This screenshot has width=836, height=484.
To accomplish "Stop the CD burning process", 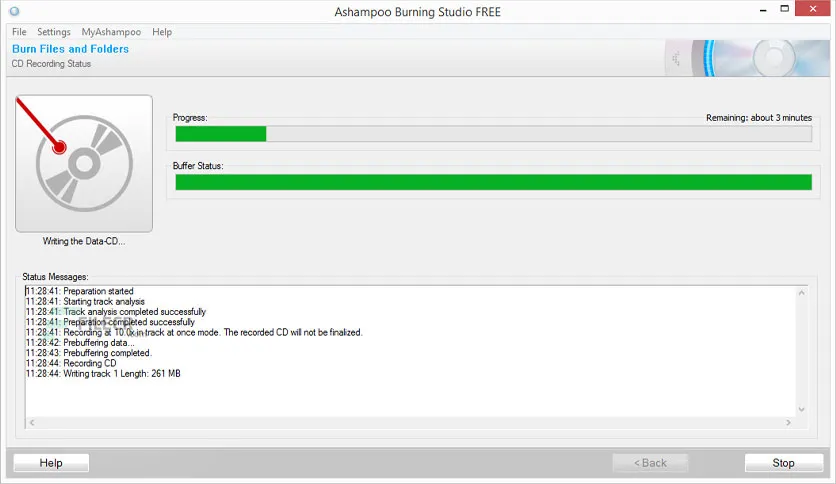I will (783, 463).
